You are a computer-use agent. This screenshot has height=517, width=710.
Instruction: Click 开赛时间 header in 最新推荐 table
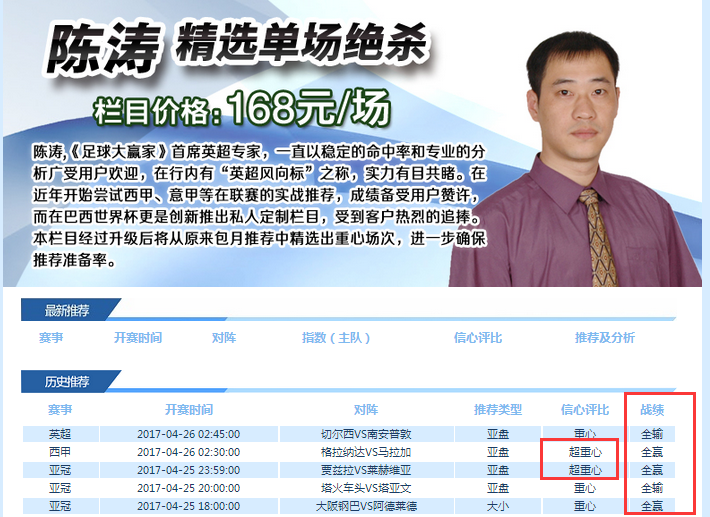138,338
